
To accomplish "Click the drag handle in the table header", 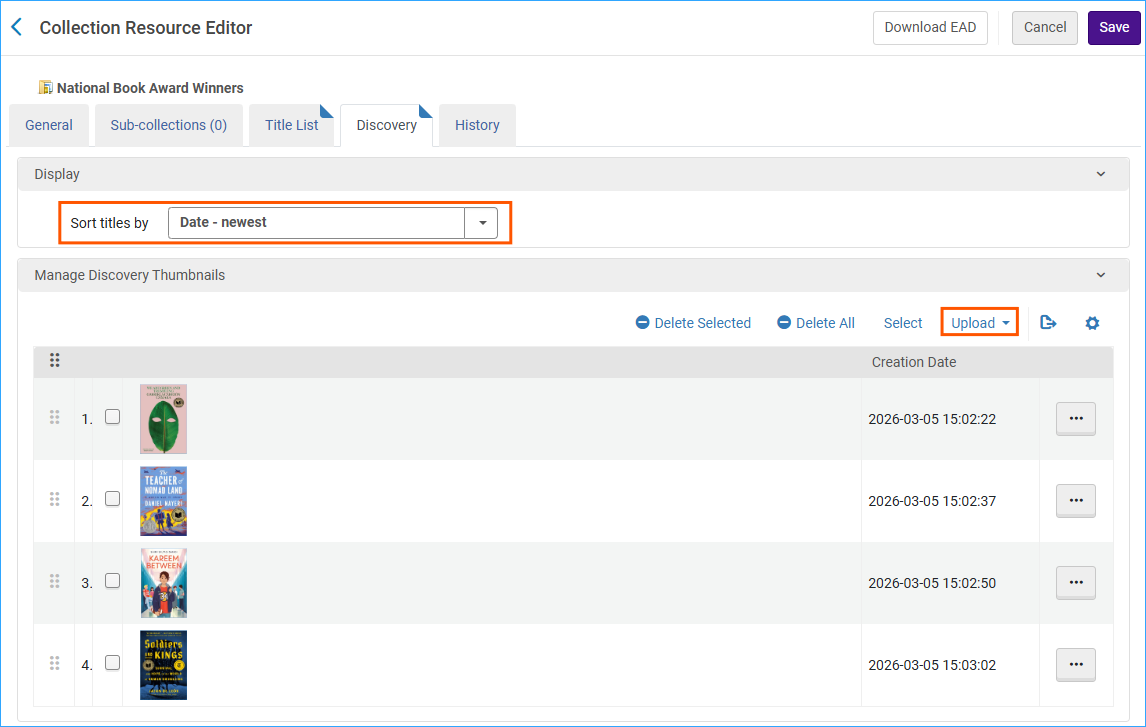I will click(55, 360).
